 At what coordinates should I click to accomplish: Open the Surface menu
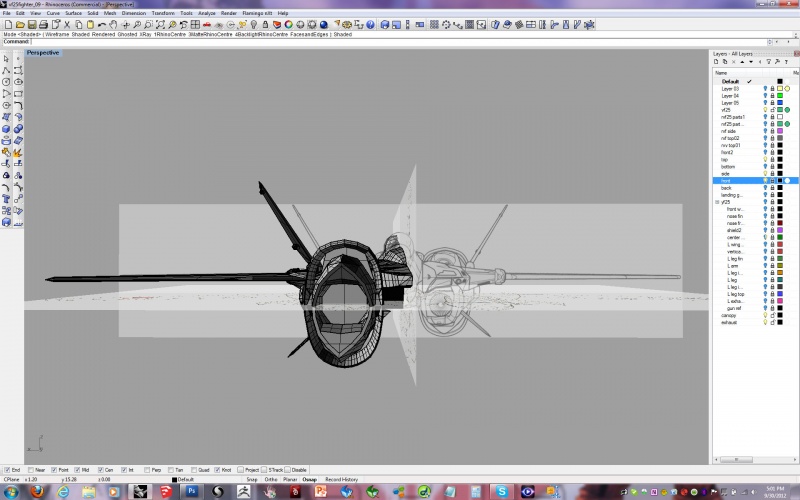tap(73, 13)
